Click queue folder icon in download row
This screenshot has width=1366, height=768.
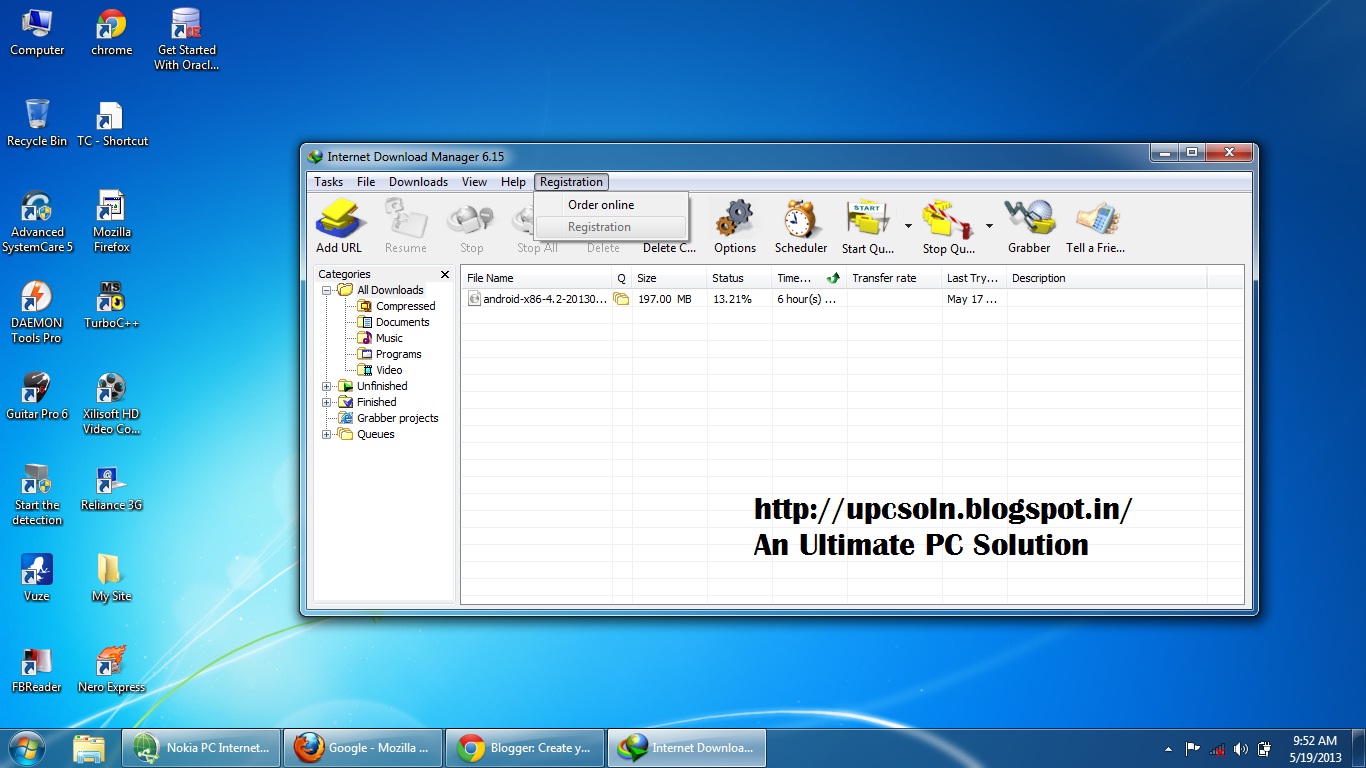[621, 299]
